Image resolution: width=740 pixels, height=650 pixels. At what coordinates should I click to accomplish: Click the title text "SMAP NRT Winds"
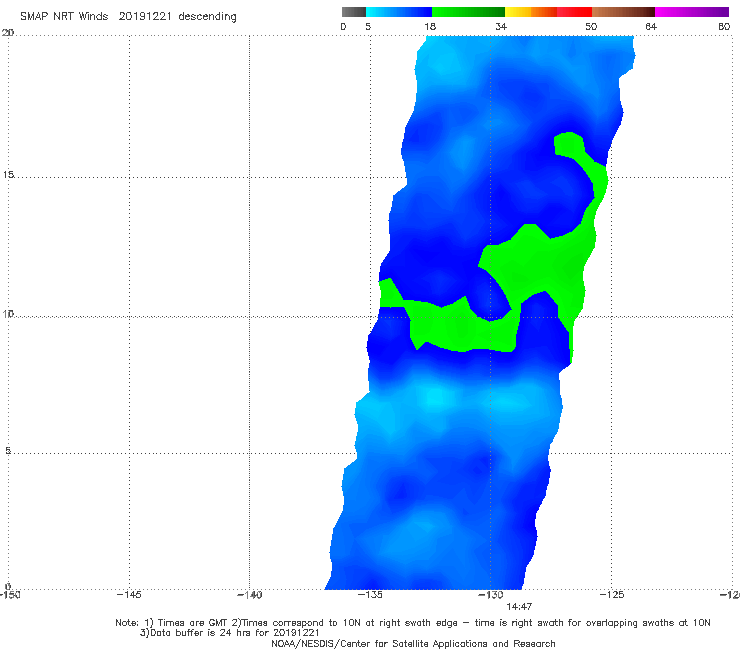[64, 16]
